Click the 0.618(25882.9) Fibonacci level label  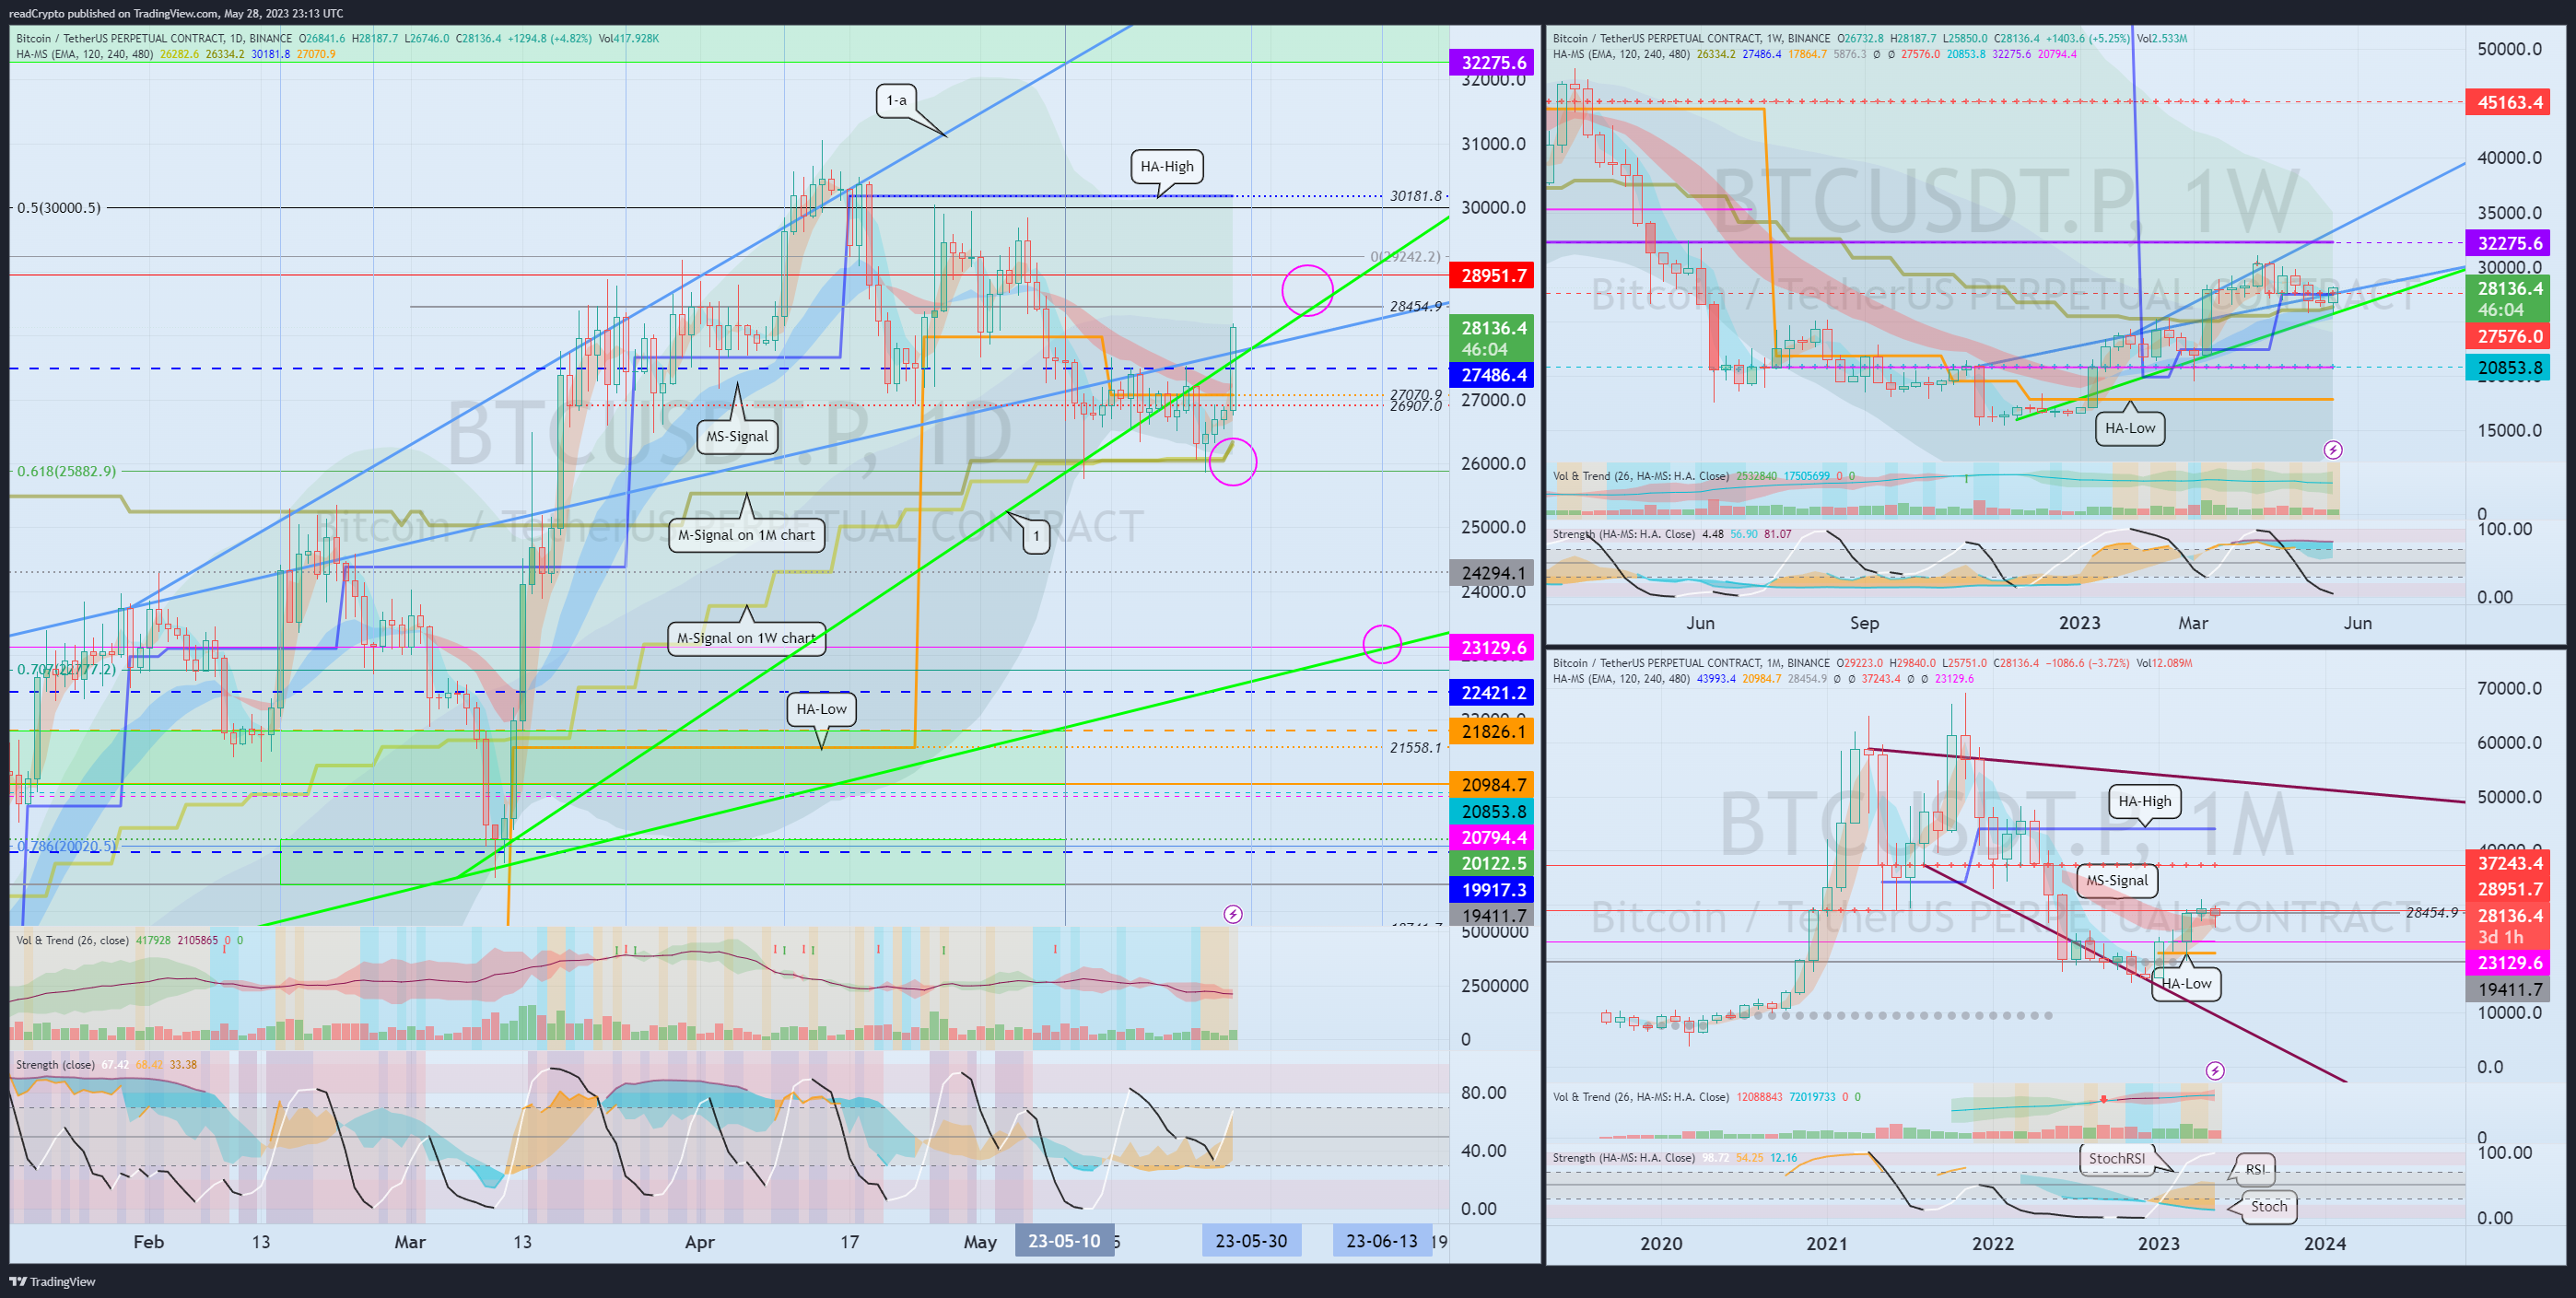66,471
